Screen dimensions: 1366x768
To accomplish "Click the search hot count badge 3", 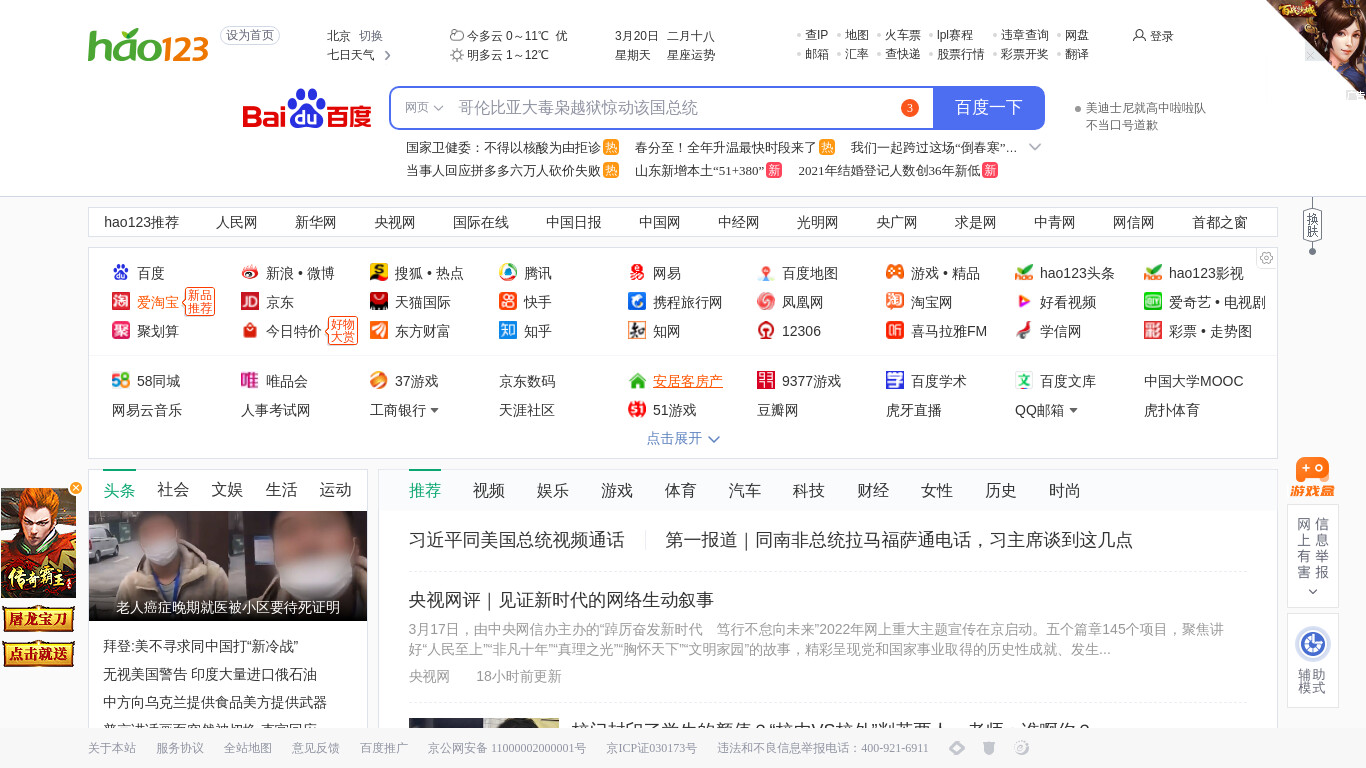I will [909, 108].
